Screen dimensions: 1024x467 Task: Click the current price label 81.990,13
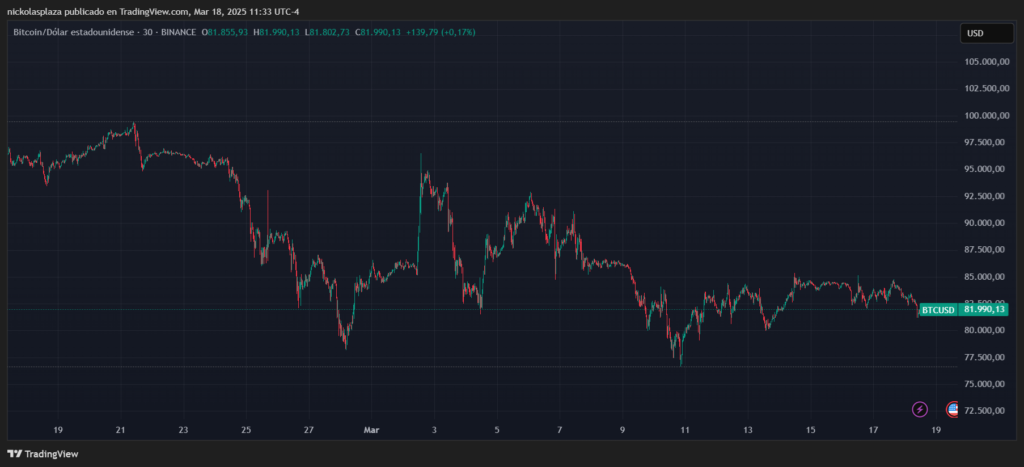click(984, 310)
